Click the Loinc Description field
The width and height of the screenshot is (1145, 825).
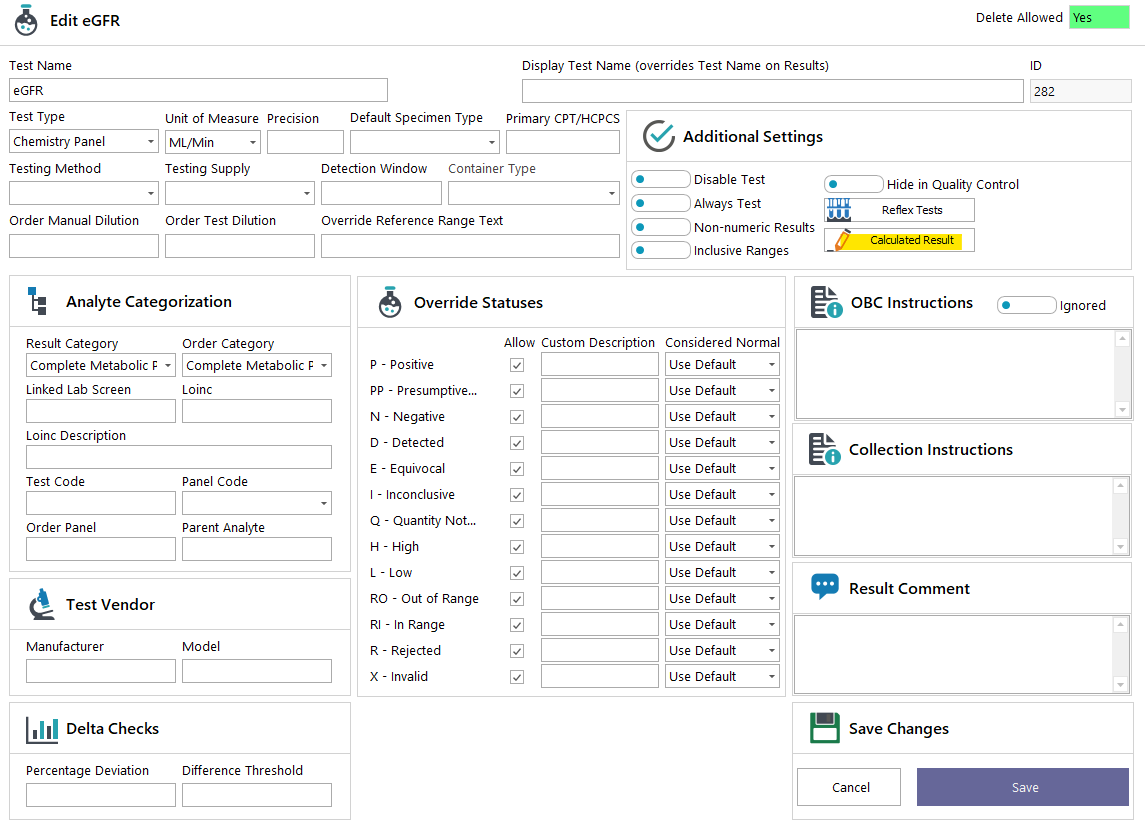pos(179,457)
